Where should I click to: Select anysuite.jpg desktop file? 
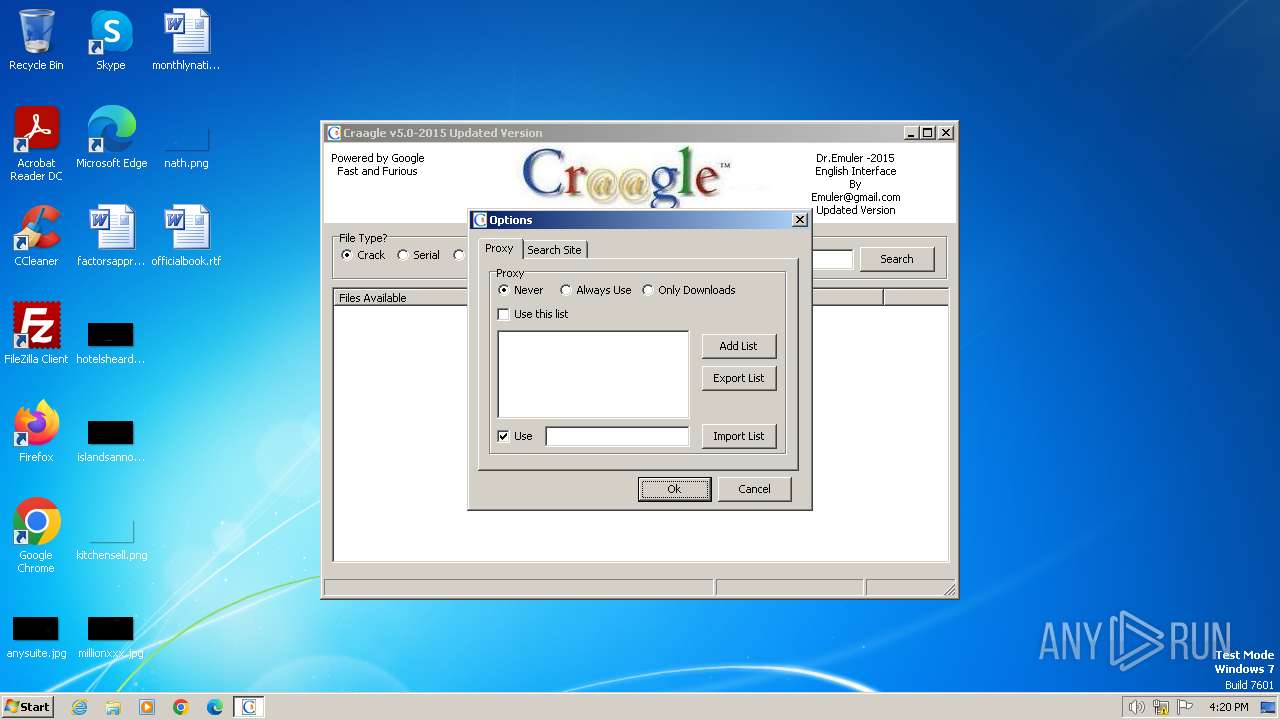tap(36, 637)
